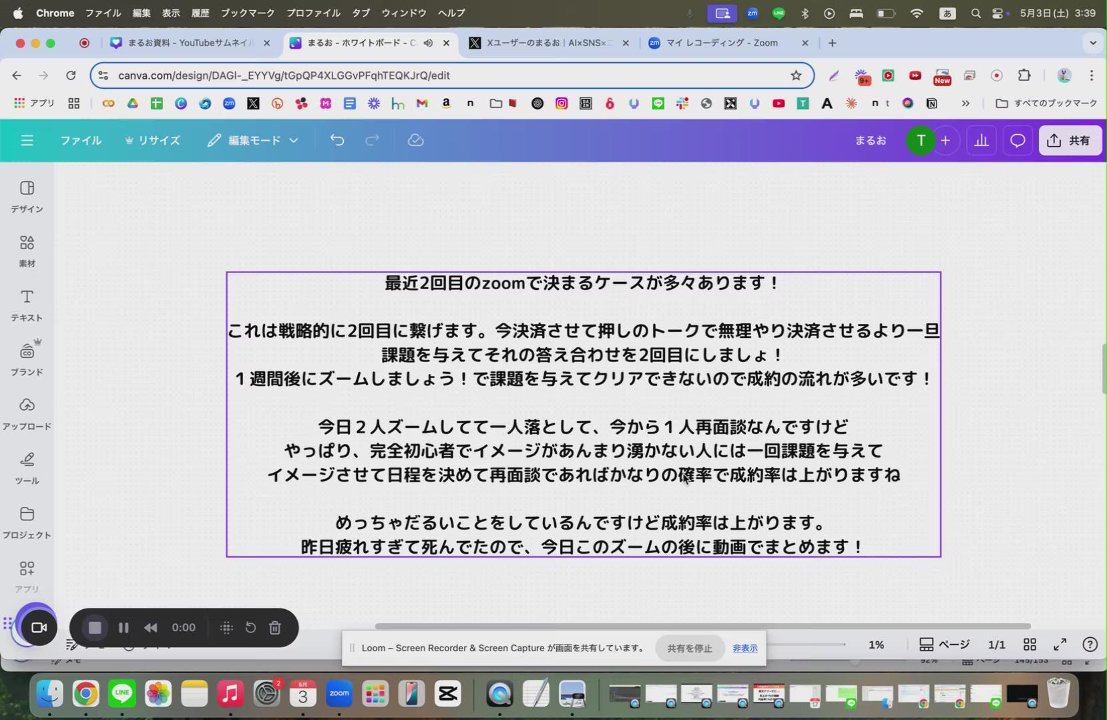Open Spotlight search in menu bar

(976, 13)
